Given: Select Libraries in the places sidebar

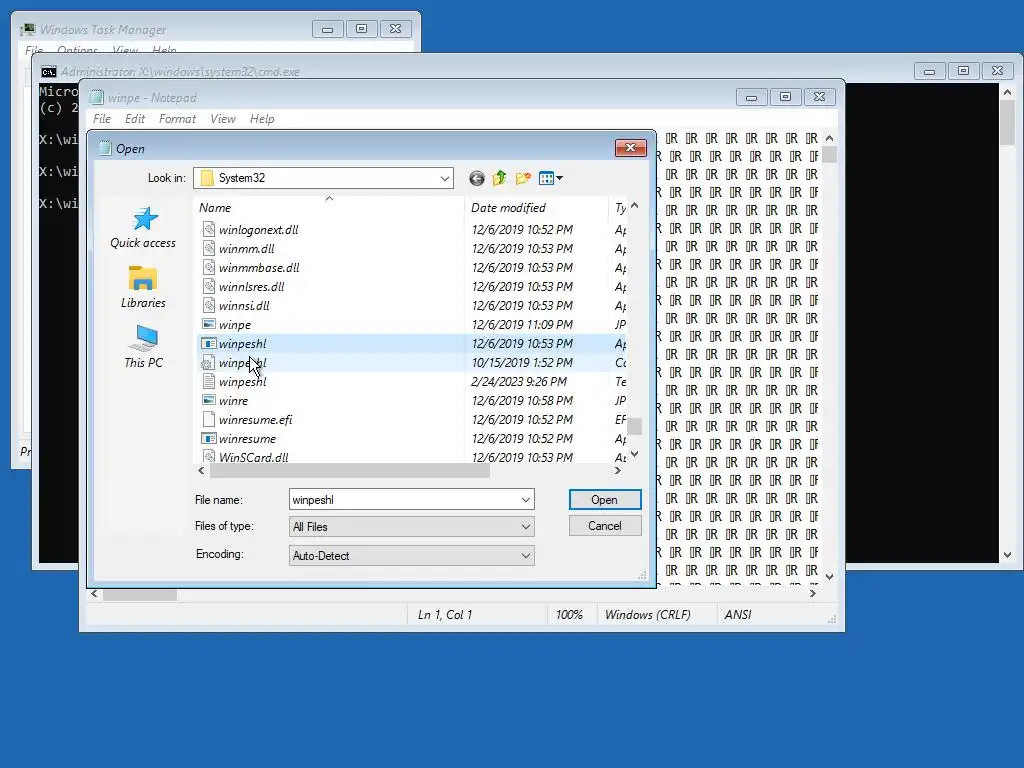Looking at the screenshot, I should [x=143, y=287].
